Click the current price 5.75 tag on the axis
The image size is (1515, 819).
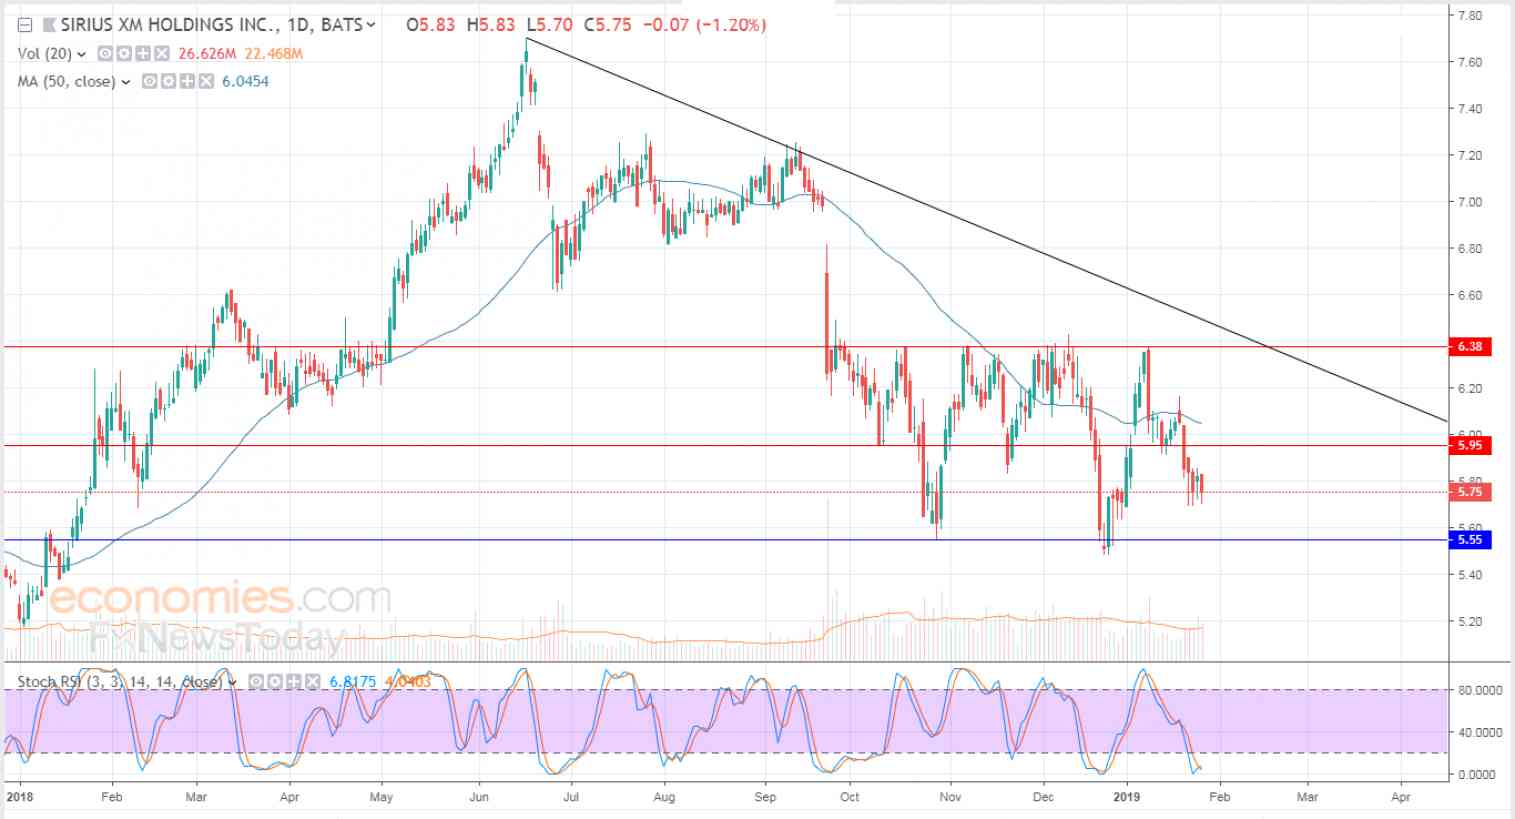point(1470,492)
